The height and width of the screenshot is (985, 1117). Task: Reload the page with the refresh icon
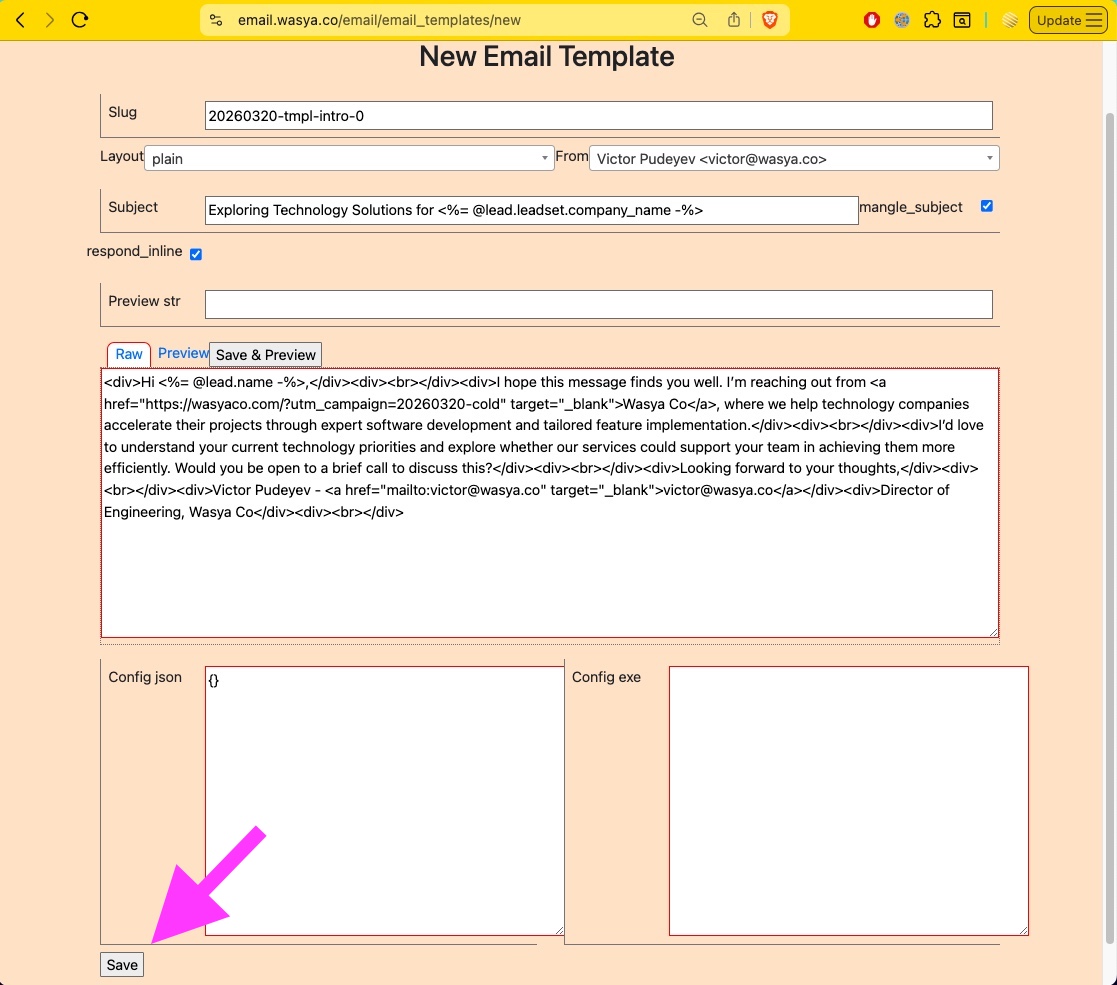(x=80, y=20)
